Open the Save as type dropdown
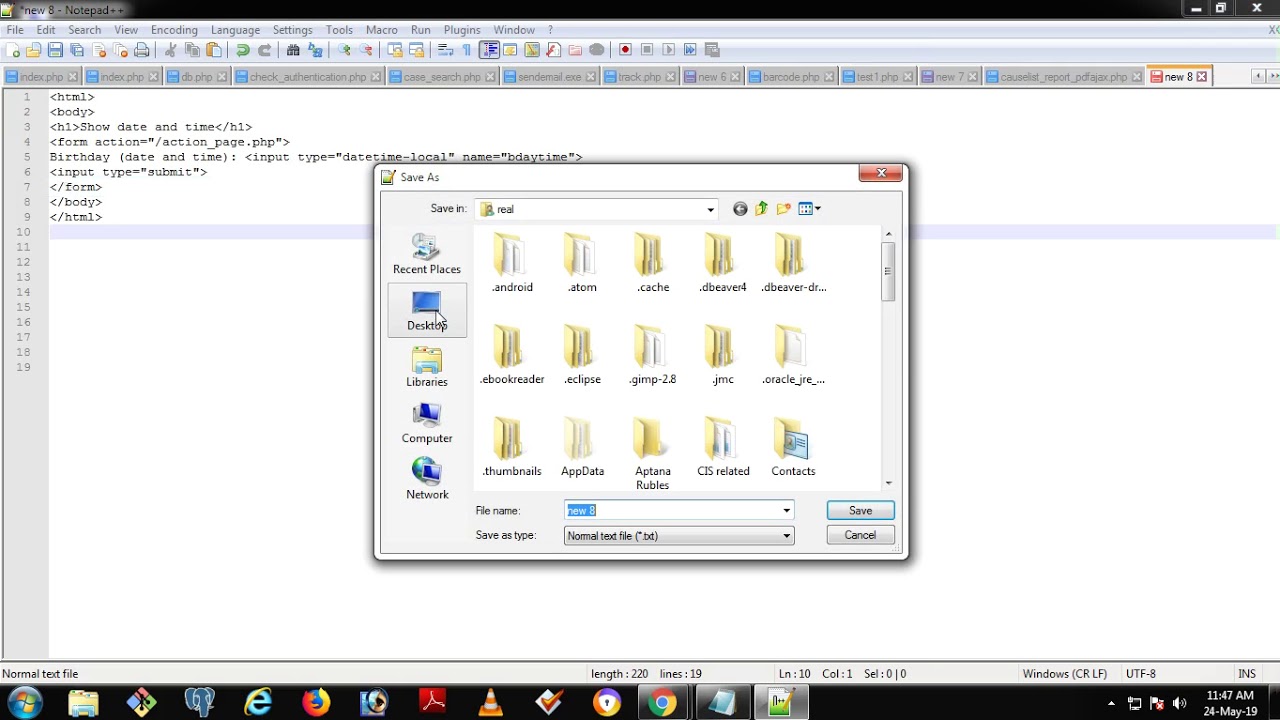The width and height of the screenshot is (1280, 720). pyautogui.click(x=787, y=536)
